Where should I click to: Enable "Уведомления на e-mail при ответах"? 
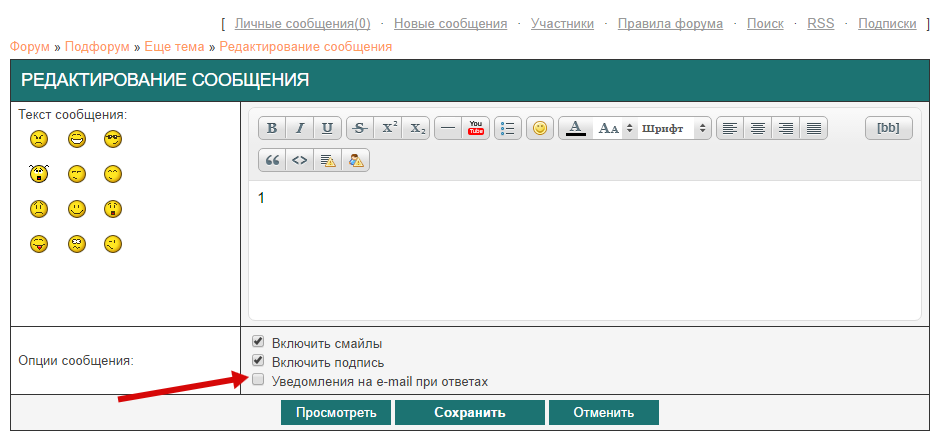258,380
